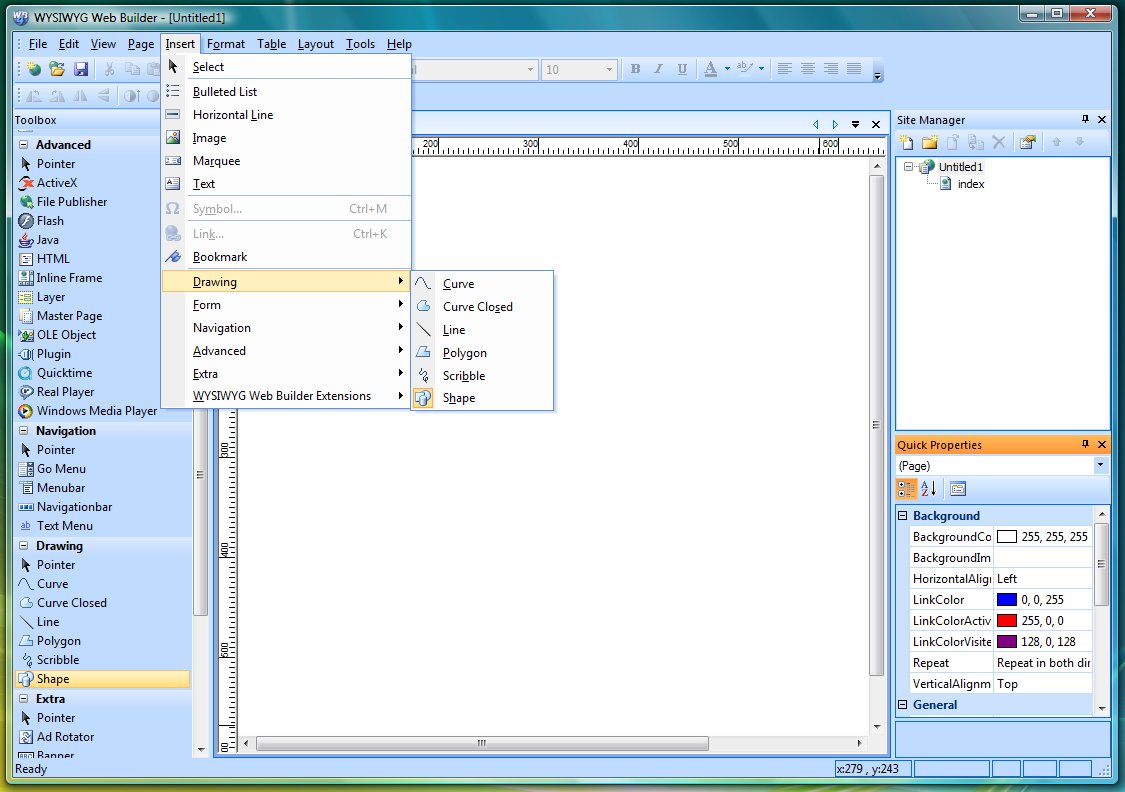Click the Open file toolbar icon
Screen dimensions: 1125x792
tap(57, 69)
